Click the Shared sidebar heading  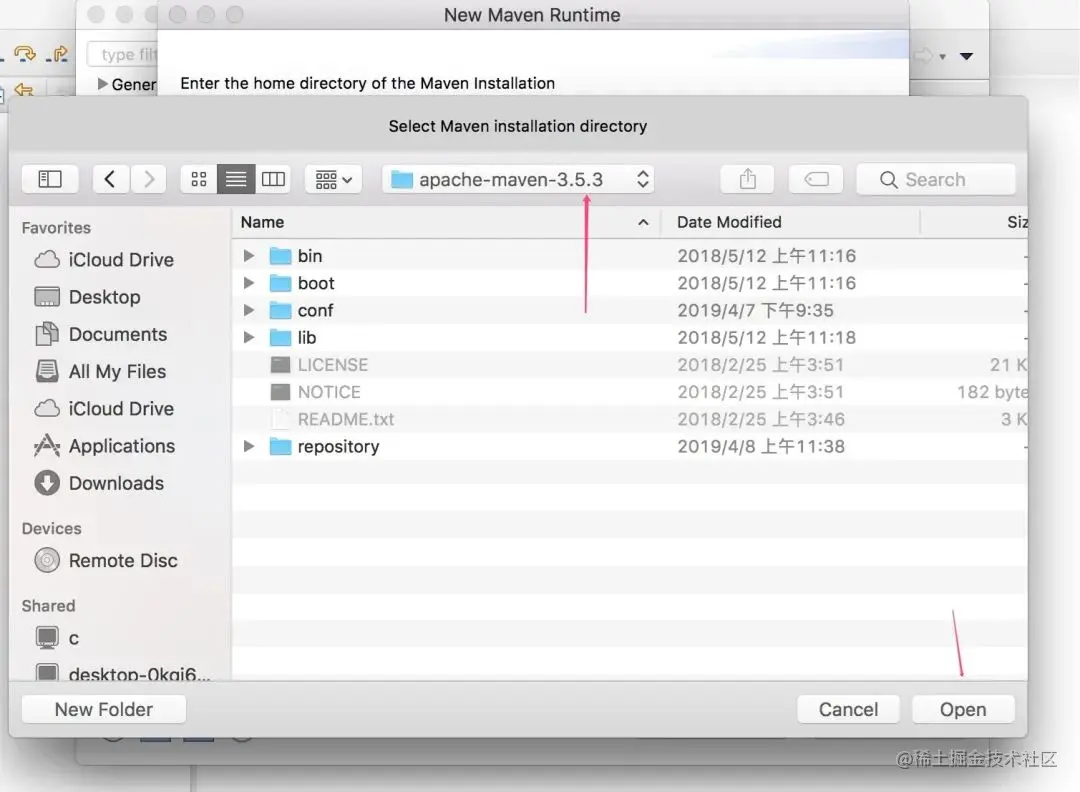(48, 606)
